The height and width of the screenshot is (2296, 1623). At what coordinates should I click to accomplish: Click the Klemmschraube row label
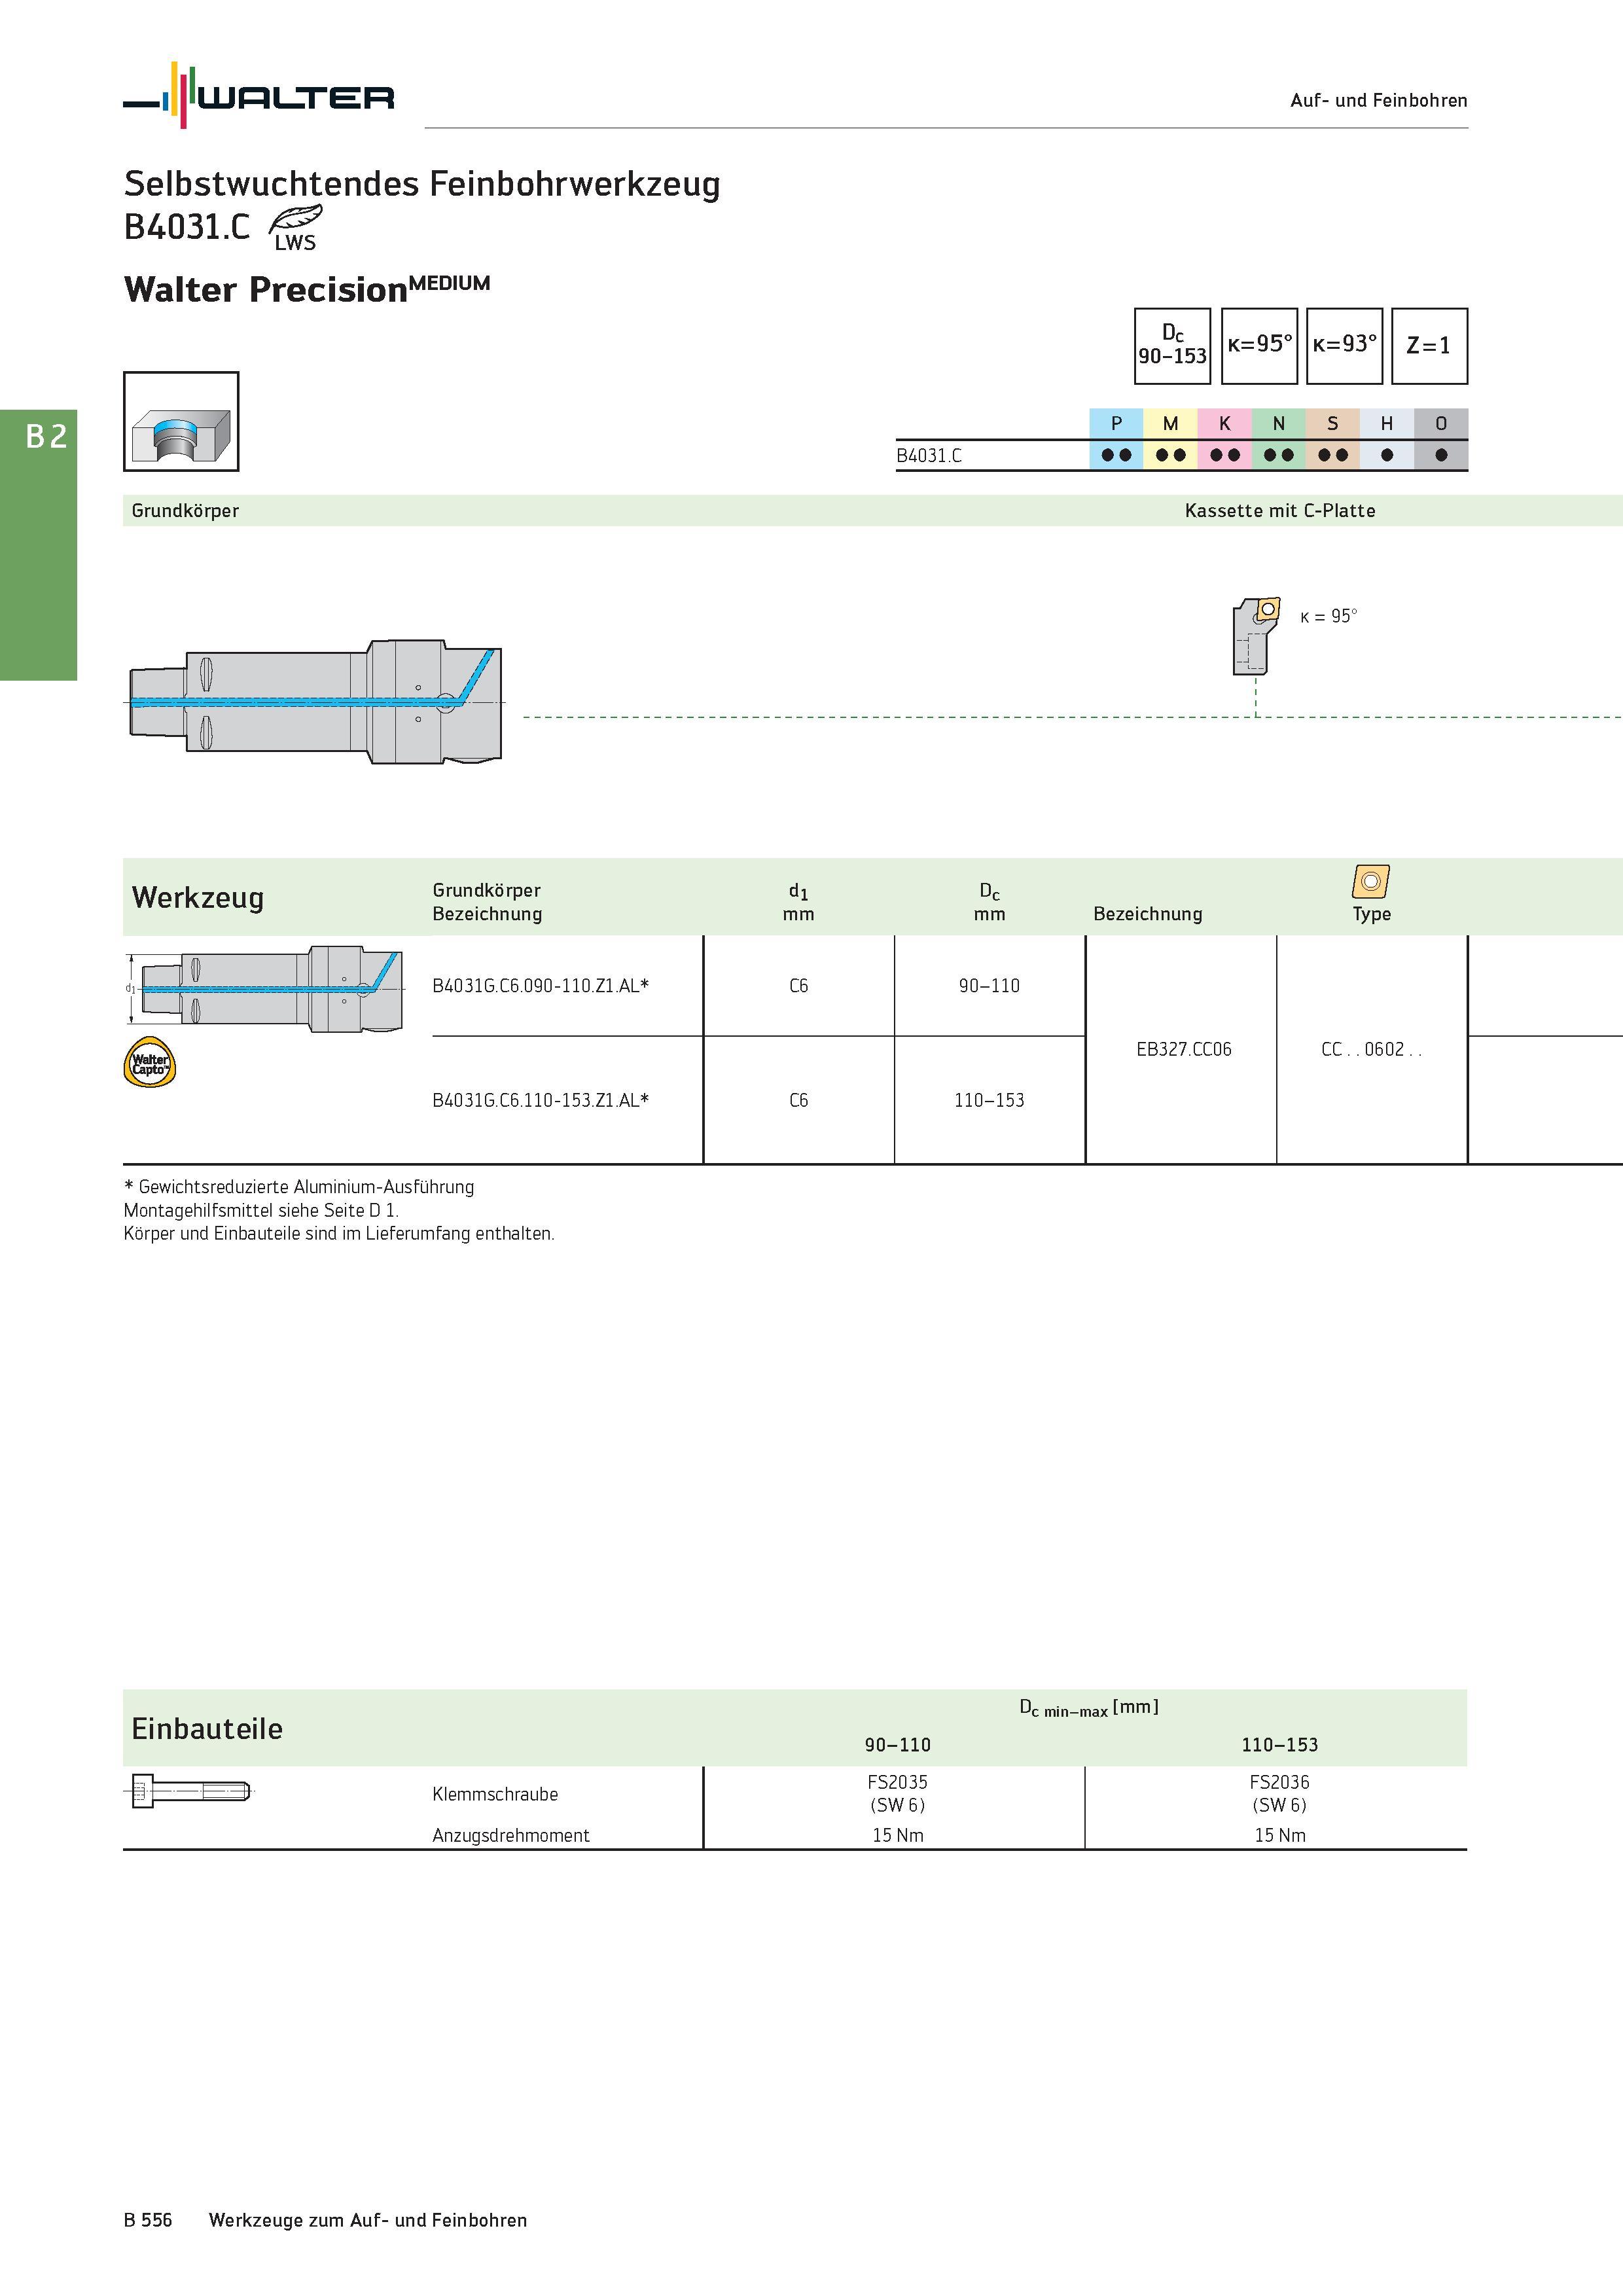(x=495, y=1794)
